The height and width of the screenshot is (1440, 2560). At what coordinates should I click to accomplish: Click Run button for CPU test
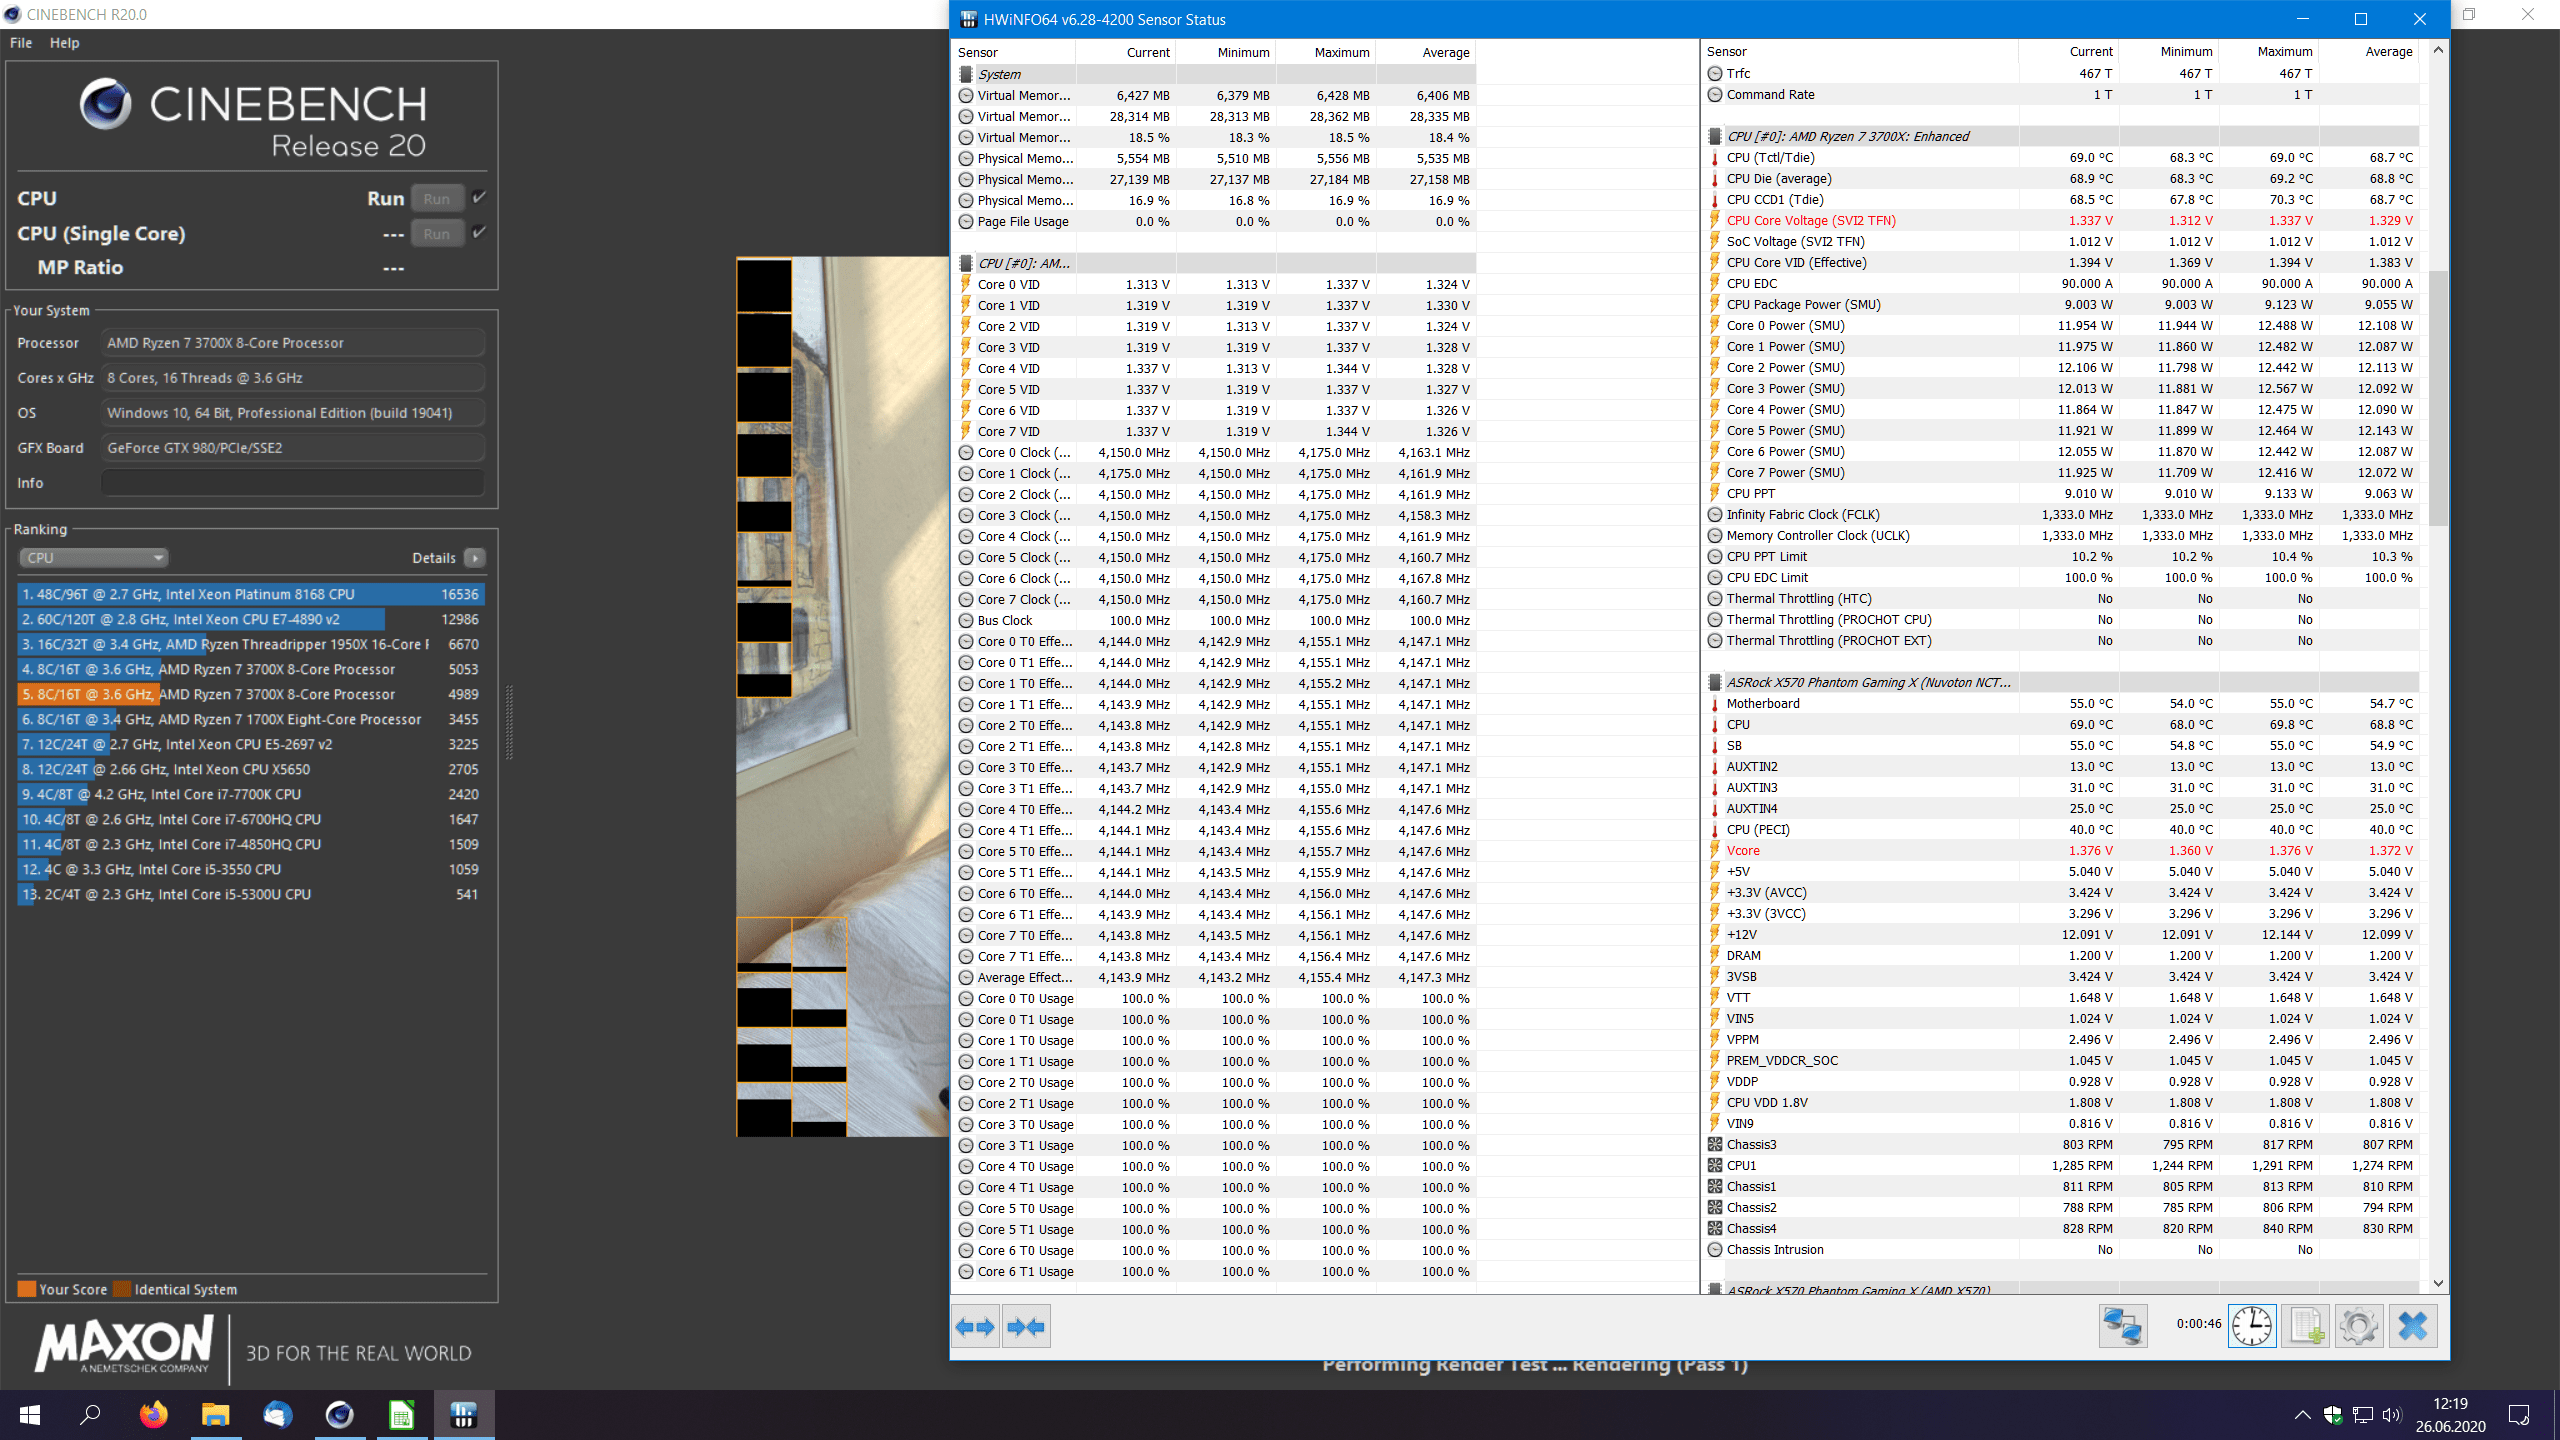pyautogui.click(x=437, y=198)
